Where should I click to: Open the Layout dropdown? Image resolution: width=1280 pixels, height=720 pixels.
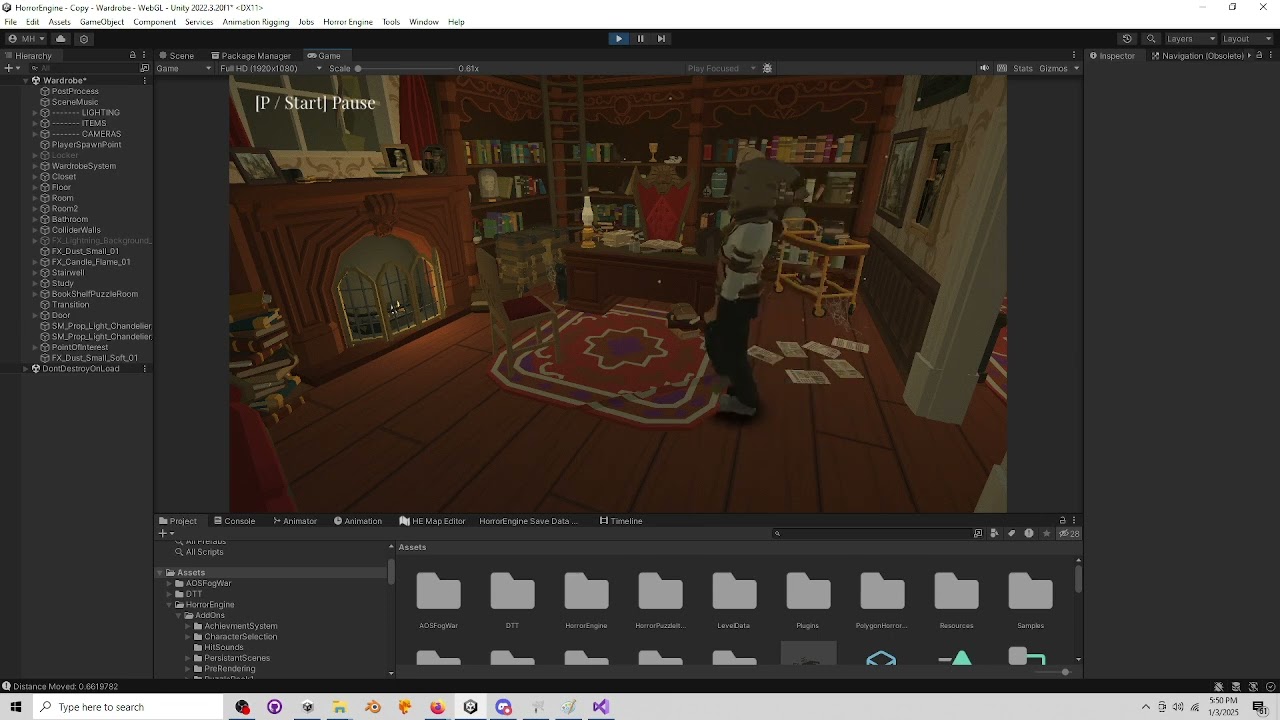pyautogui.click(x=1247, y=39)
